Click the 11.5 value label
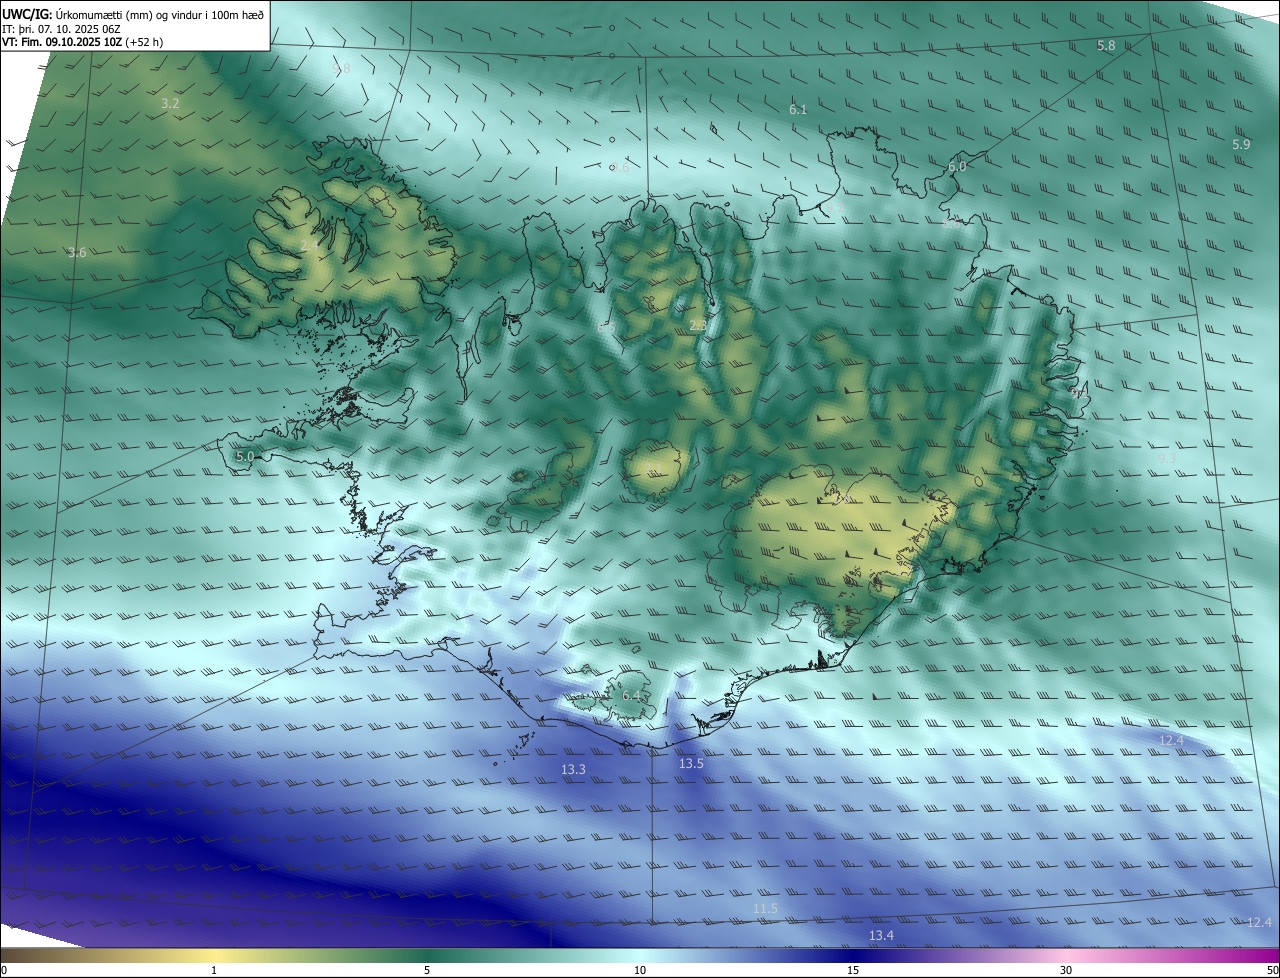This screenshot has width=1280, height=978. tap(765, 908)
